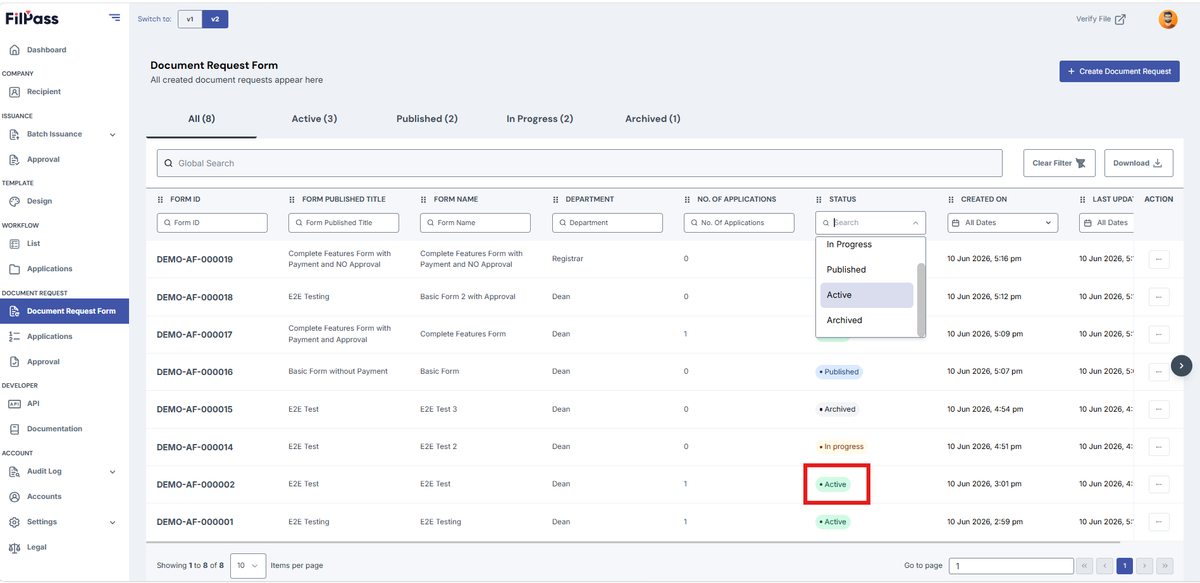This screenshot has width=1200, height=583.
Task: Open the Dashboard sidebar item
Action: pyautogui.click(x=46, y=50)
